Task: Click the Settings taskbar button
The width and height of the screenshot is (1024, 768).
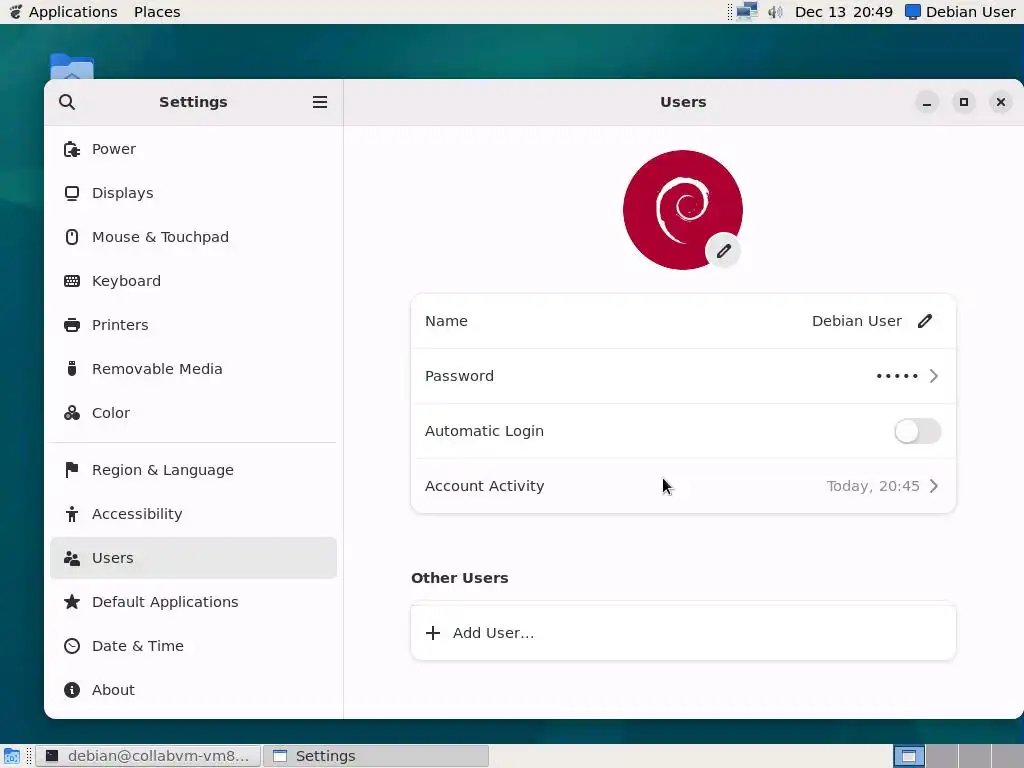Action: 376,756
